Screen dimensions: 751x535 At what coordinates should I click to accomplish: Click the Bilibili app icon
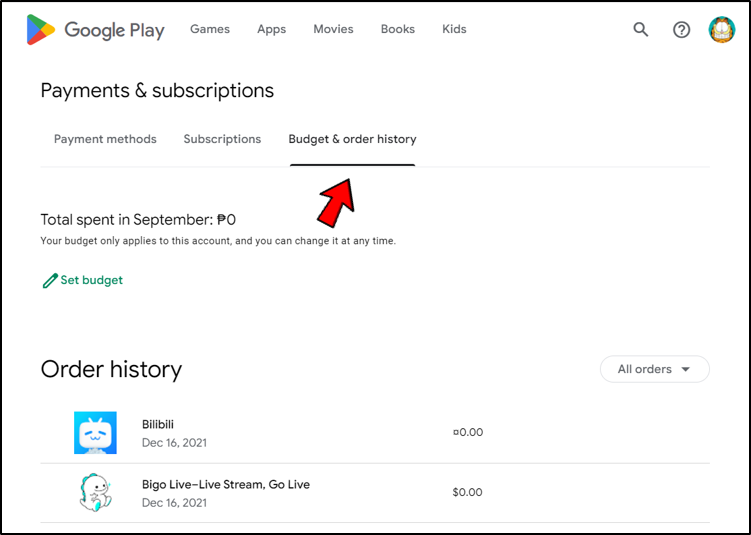(x=95, y=433)
